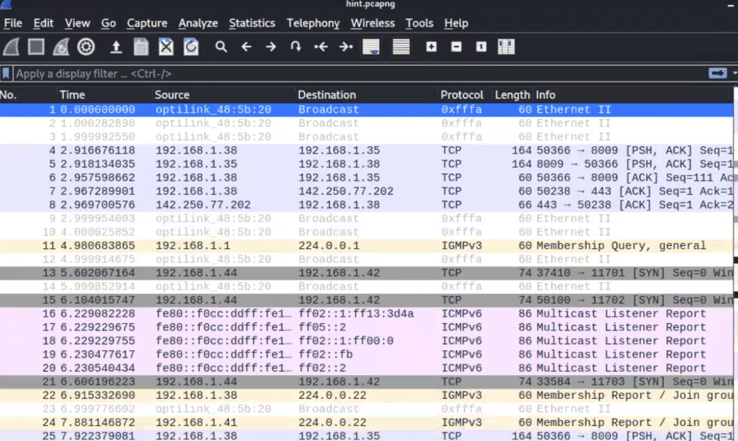Screen dimensions: 738x441
Task: Sort by the Source column header
Action: pyautogui.click(x=224, y=95)
